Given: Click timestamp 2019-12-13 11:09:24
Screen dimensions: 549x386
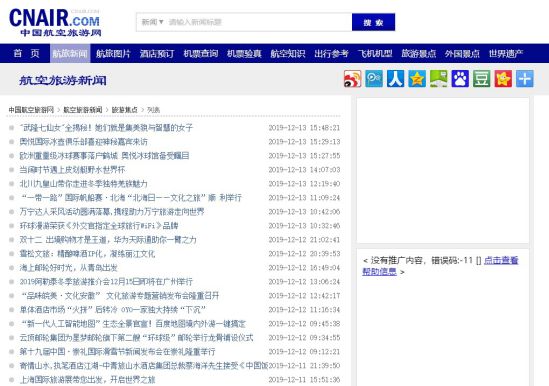Looking at the screenshot, I should click(x=304, y=198).
